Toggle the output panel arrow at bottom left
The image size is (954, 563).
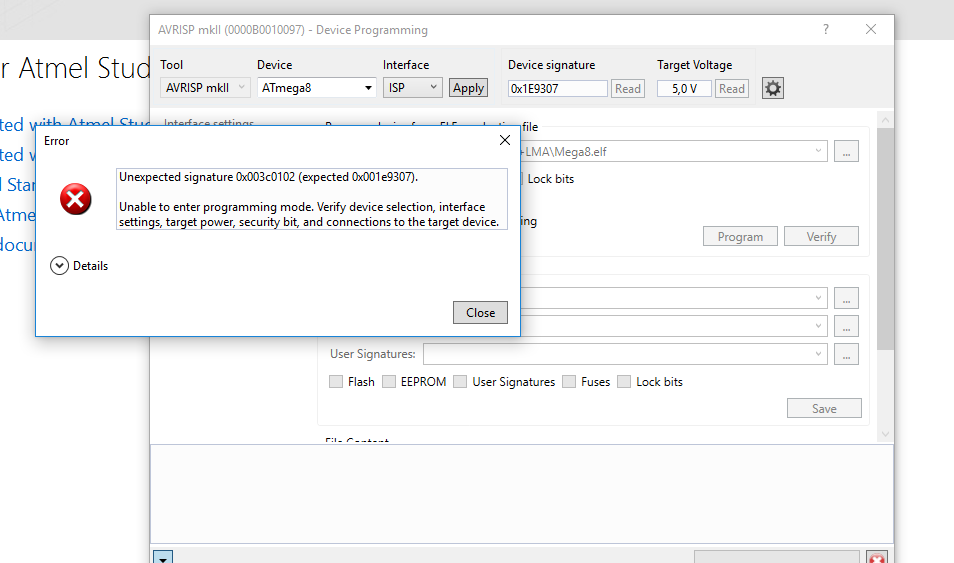163,557
